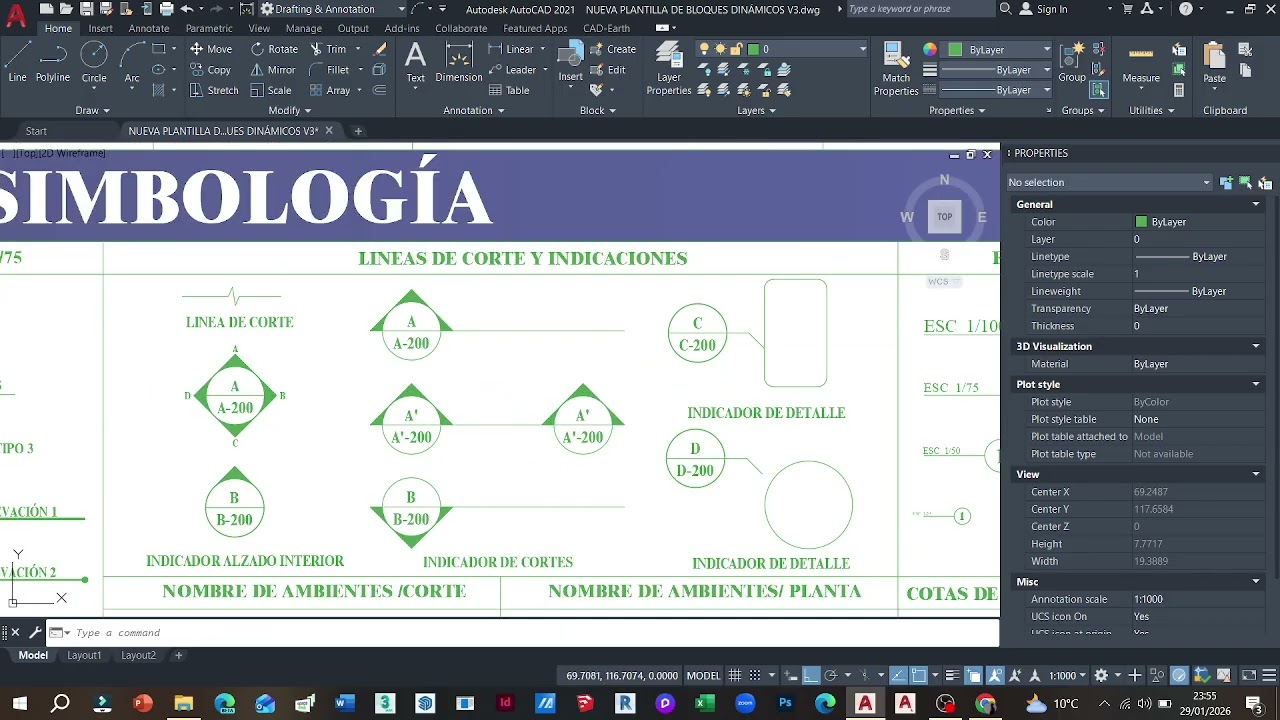The height and width of the screenshot is (720, 1280).
Task: Open the layer 0 dropdown list
Action: [782, 49]
